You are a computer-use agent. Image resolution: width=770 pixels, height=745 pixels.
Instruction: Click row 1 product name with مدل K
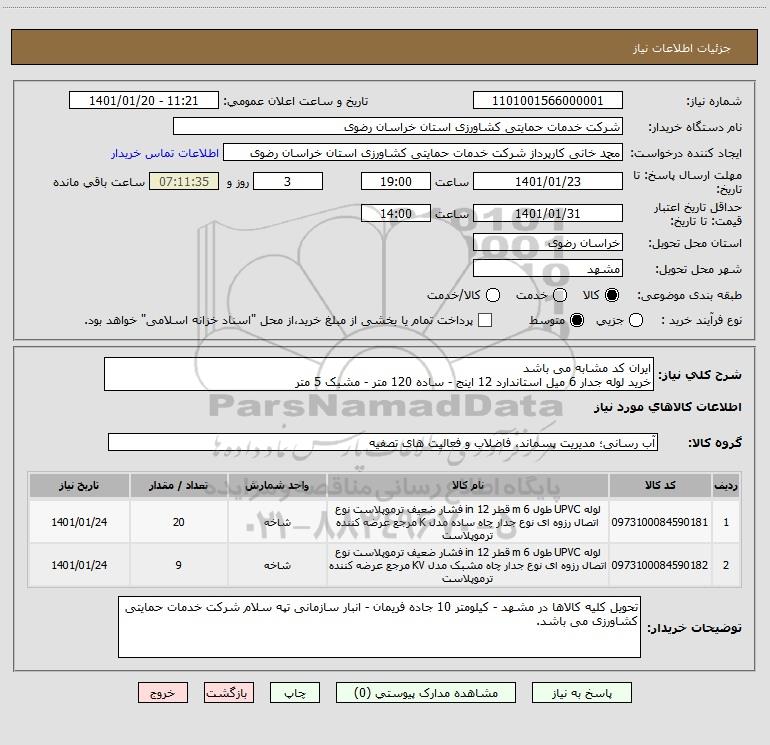pos(468,522)
